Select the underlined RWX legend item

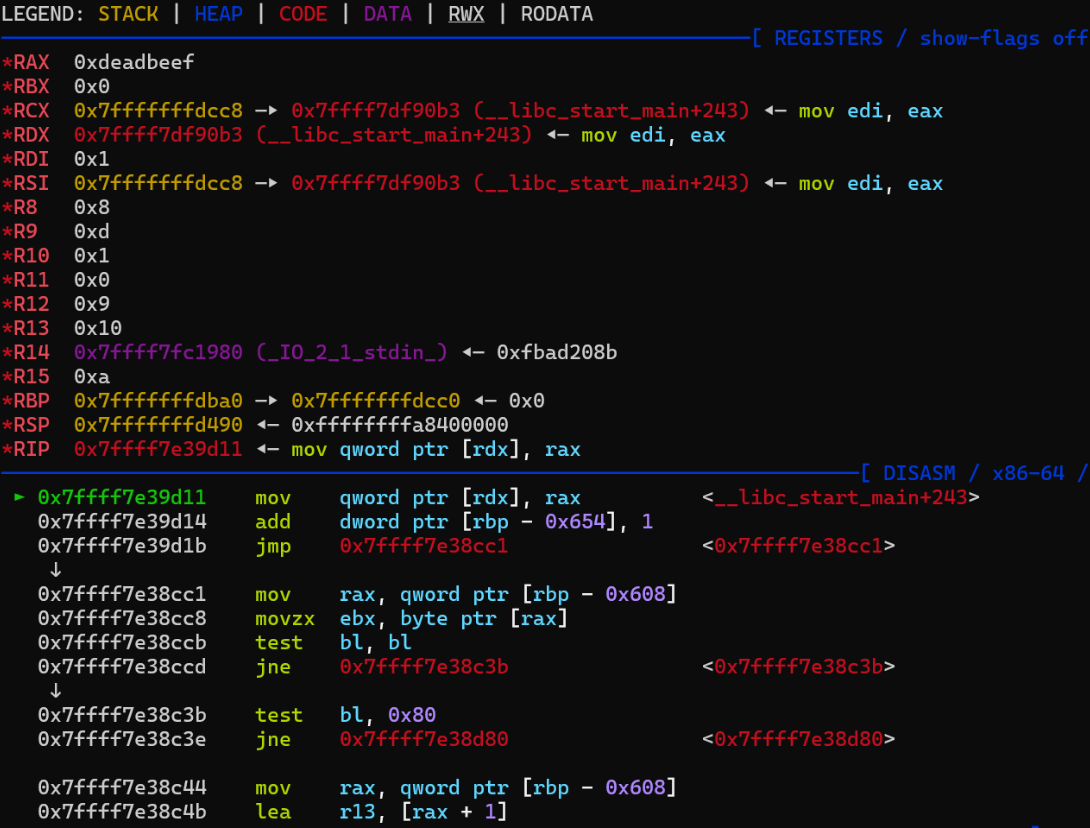466,14
